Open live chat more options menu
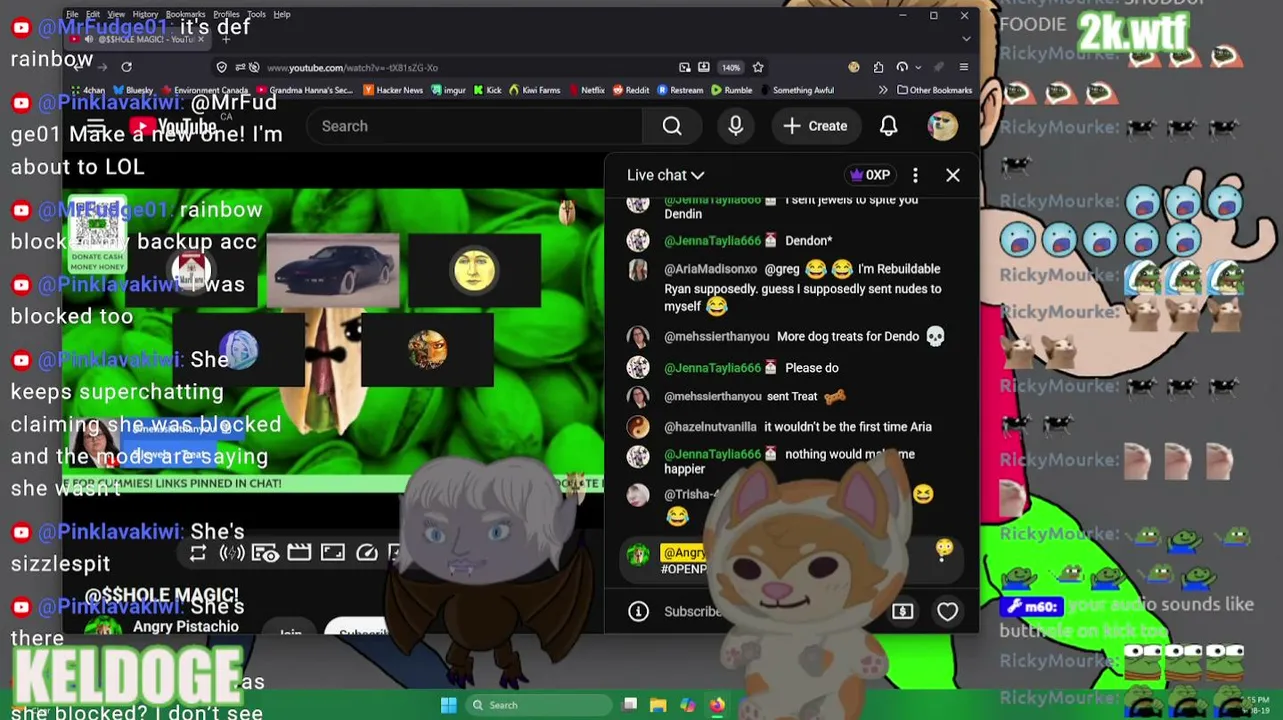This screenshot has height=720, width=1283. click(x=915, y=175)
